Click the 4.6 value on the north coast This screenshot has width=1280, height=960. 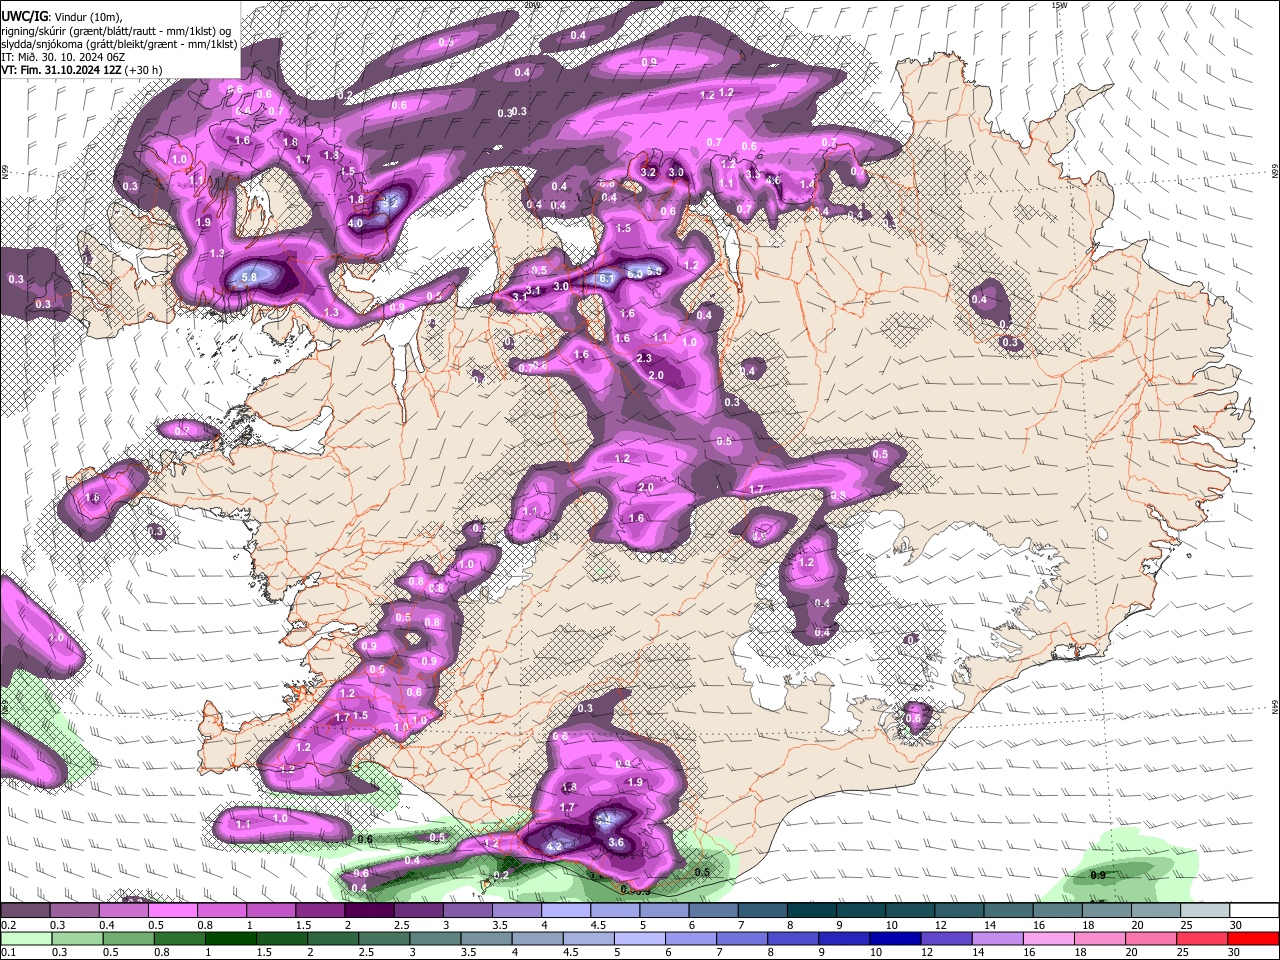(x=773, y=180)
